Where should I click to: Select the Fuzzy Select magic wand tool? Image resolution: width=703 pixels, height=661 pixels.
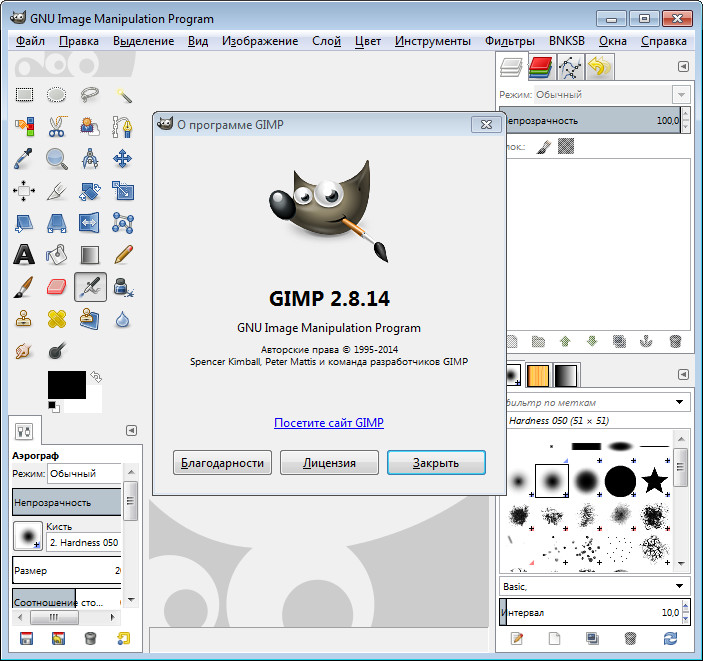click(x=123, y=95)
